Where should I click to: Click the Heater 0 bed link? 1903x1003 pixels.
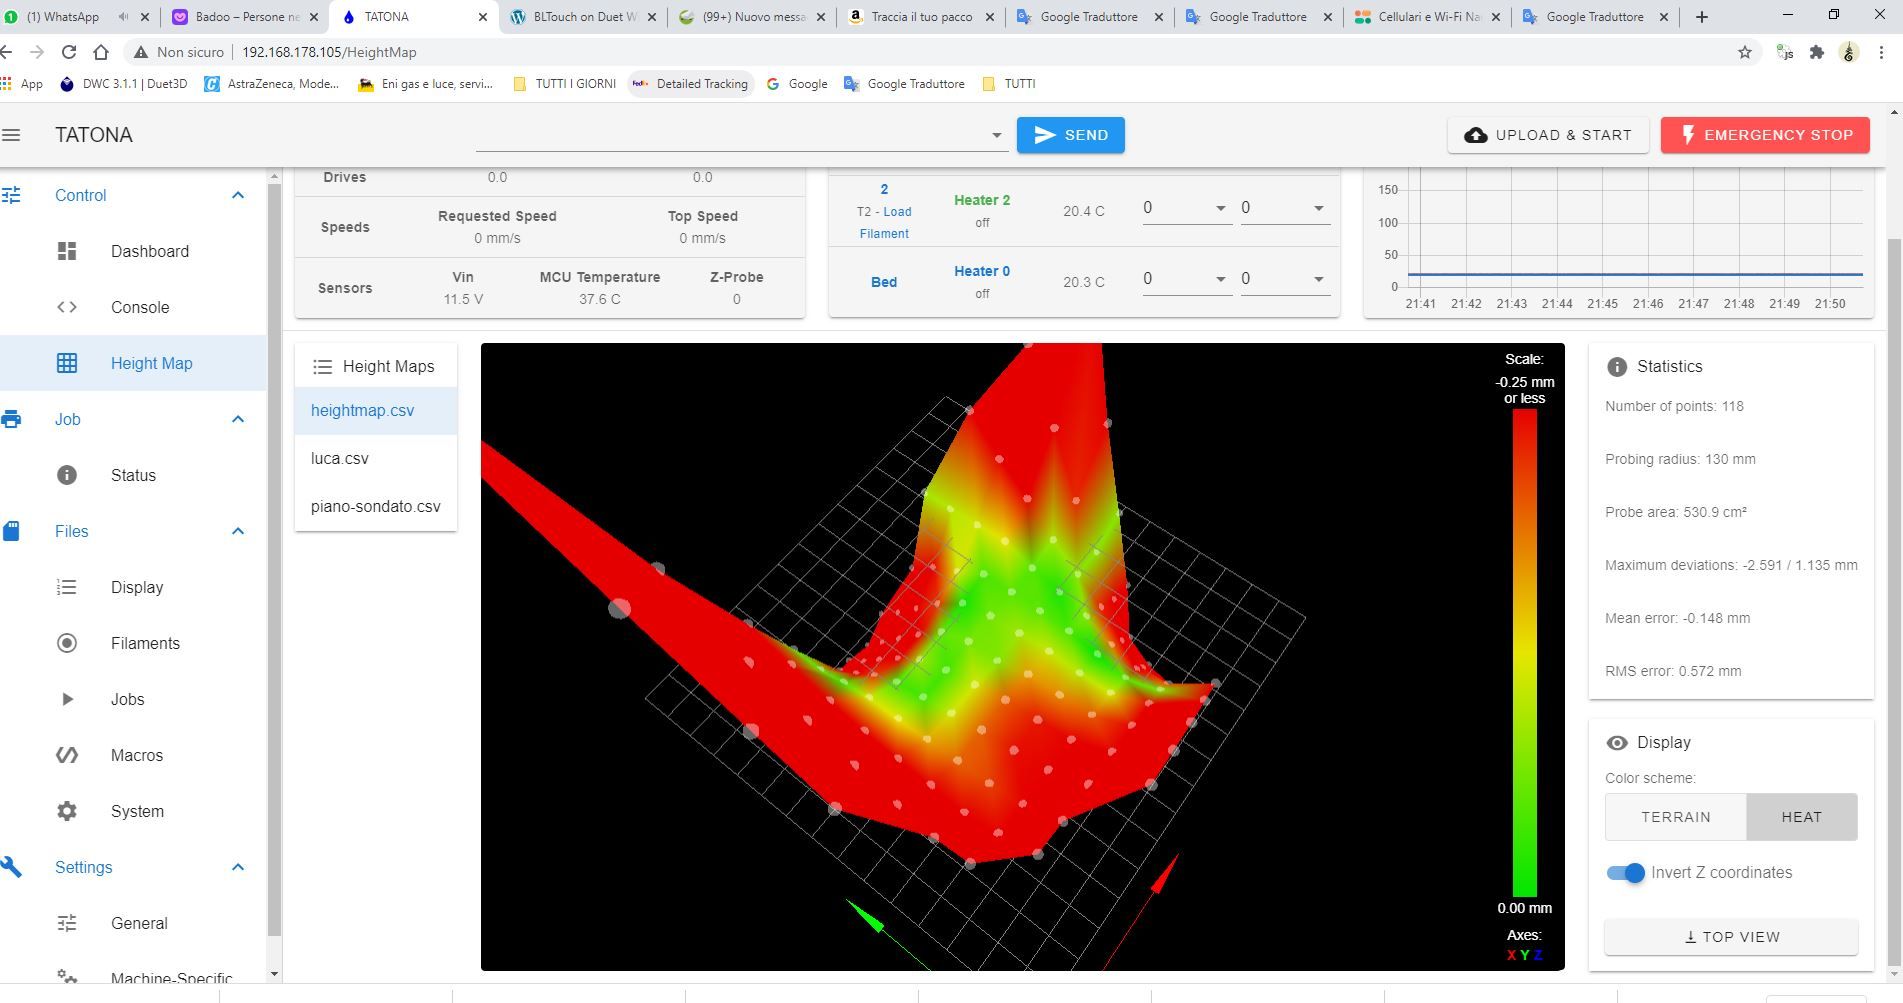(x=982, y=271)
